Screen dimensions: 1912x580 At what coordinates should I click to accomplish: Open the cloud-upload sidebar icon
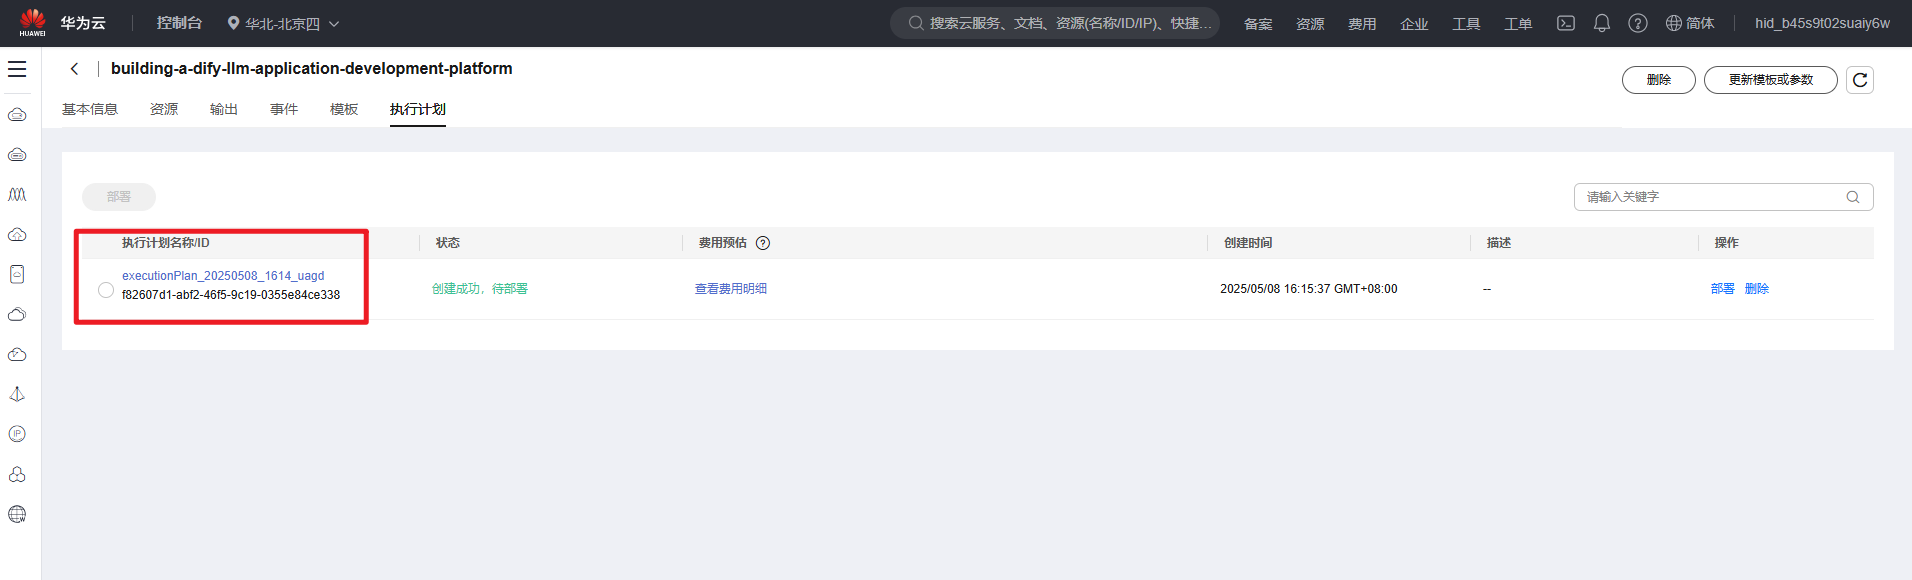click(x=17, y=234)
